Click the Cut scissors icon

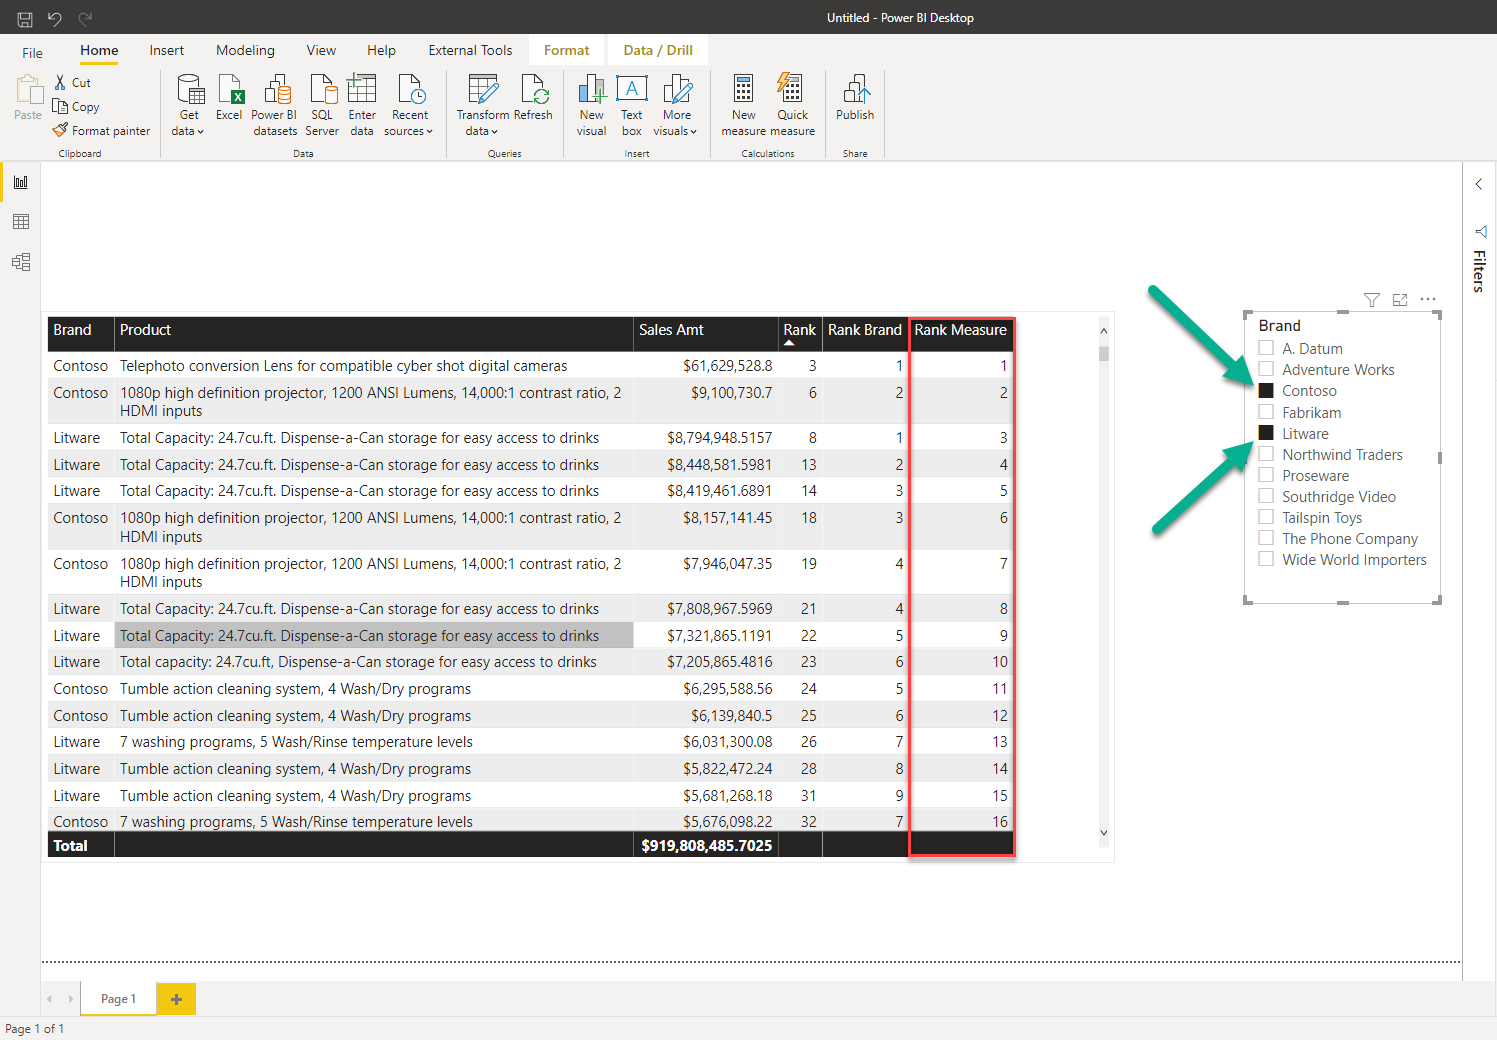60,83
